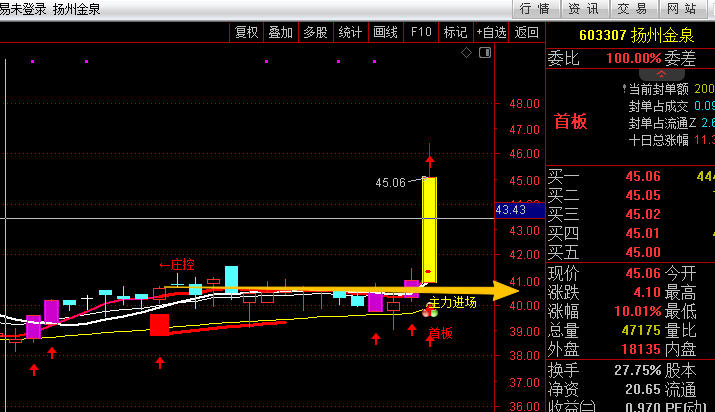Click the 叠加 overlay button

coord(281,32)
